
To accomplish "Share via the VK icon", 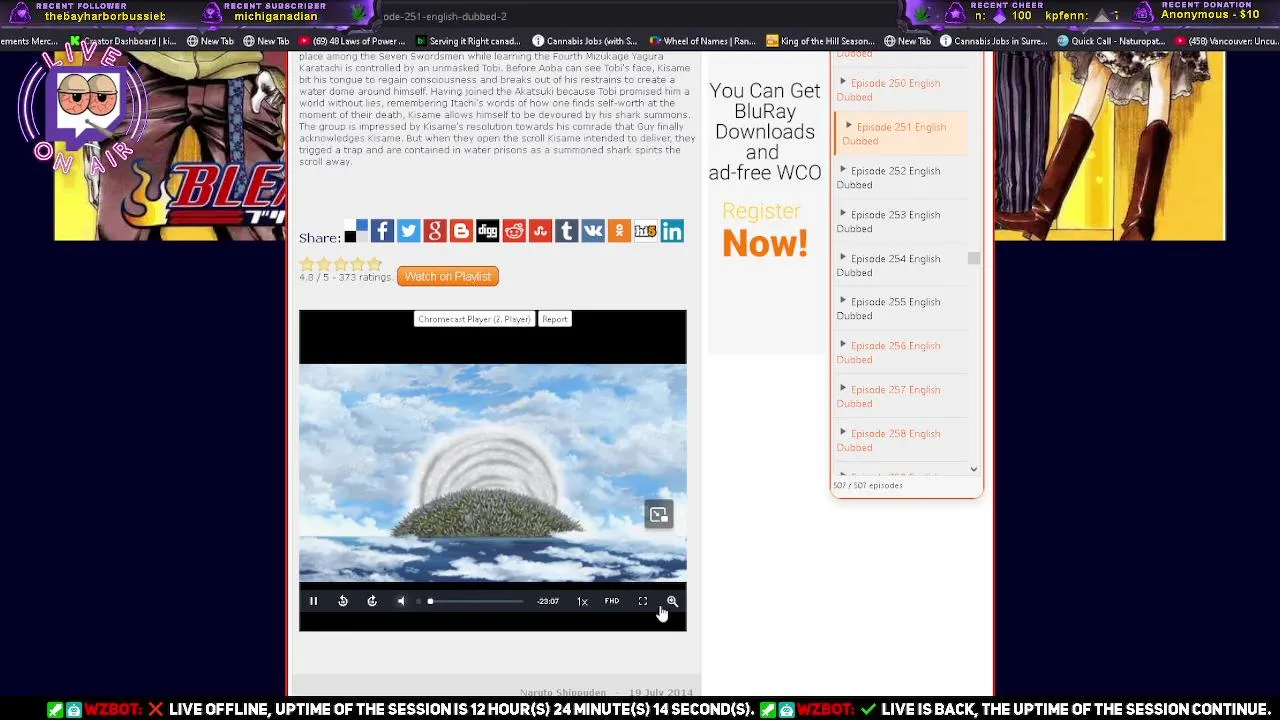I will pyautogui.click(x=593, y=232).
